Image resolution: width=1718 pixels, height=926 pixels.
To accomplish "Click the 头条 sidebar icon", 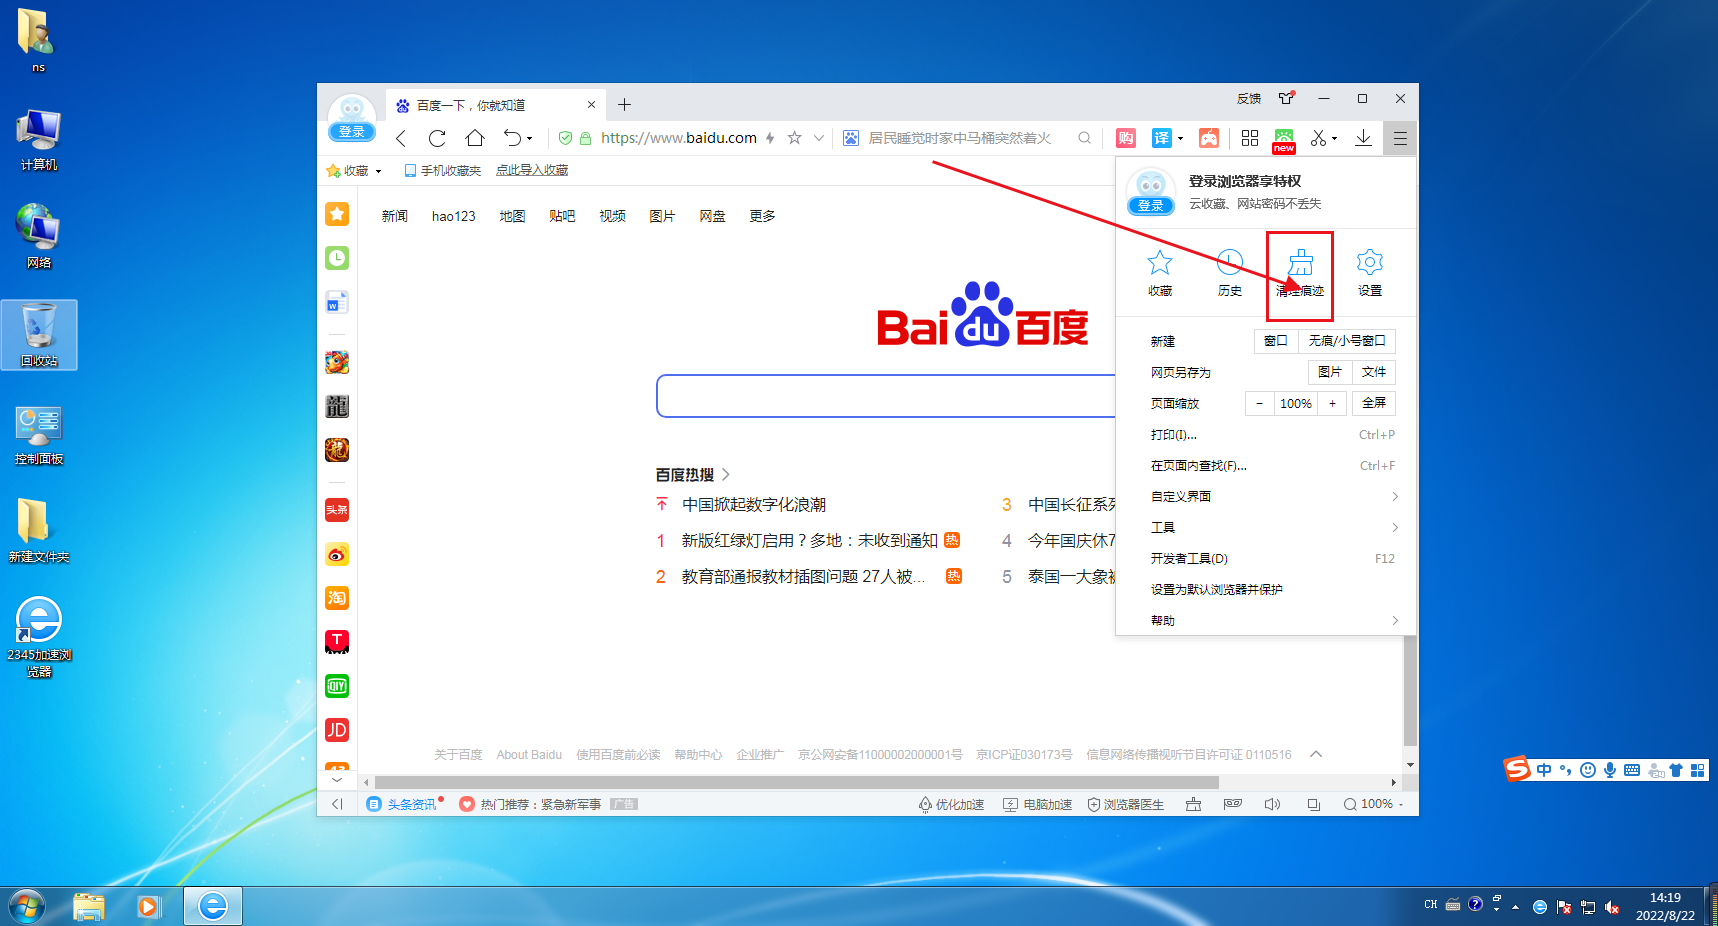I will (x=337, y=510).
